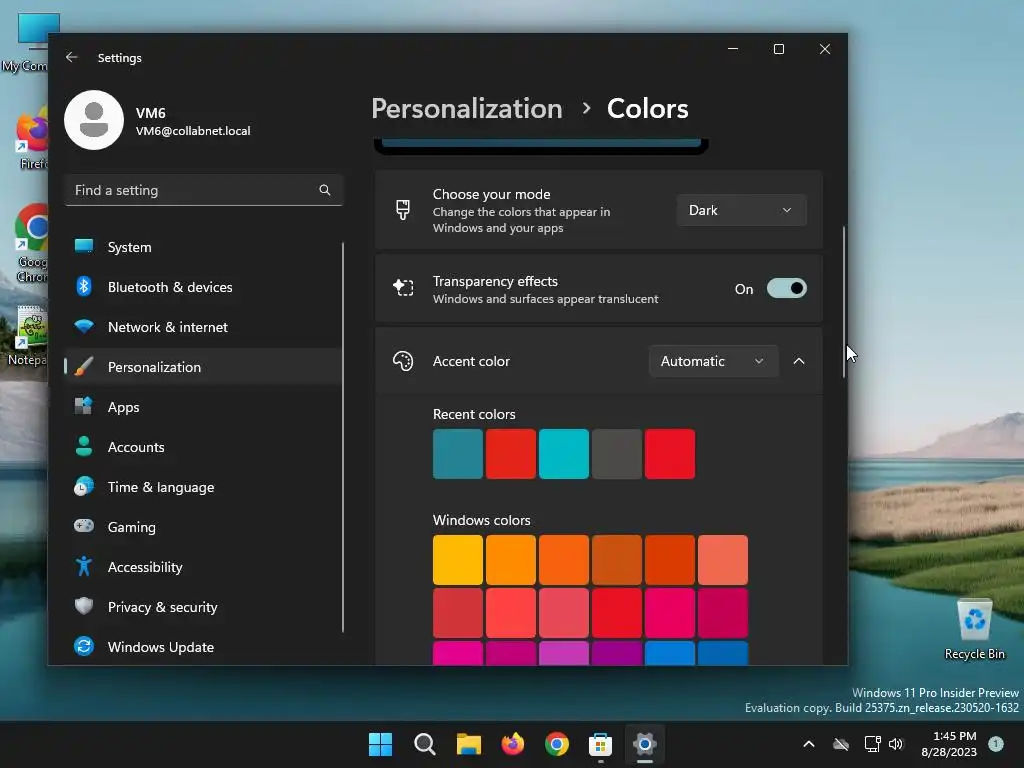The image size is (1024, 768).
Task: Click the OneDrive cloud tray icon
Action: (x=841, y=744)
